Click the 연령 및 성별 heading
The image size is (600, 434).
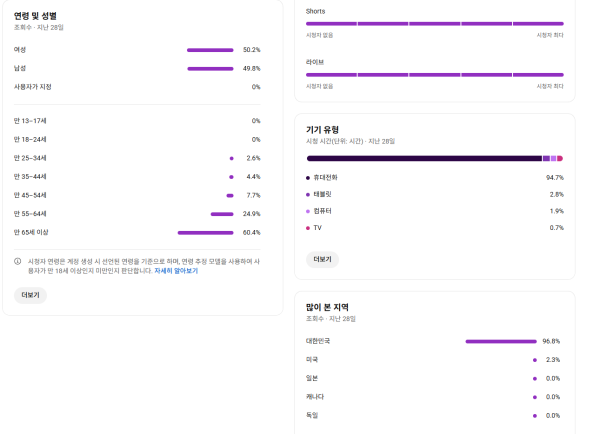pyautogui.click(x=35, y=16)
